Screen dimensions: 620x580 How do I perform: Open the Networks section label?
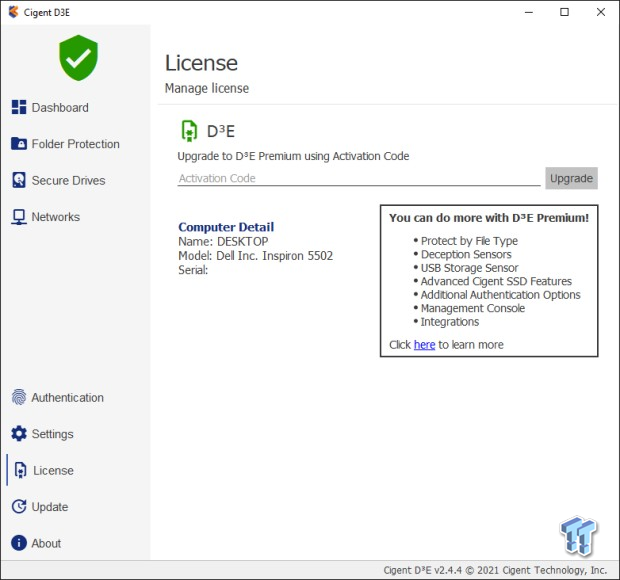pyautogui.click(x=56, y=217)
